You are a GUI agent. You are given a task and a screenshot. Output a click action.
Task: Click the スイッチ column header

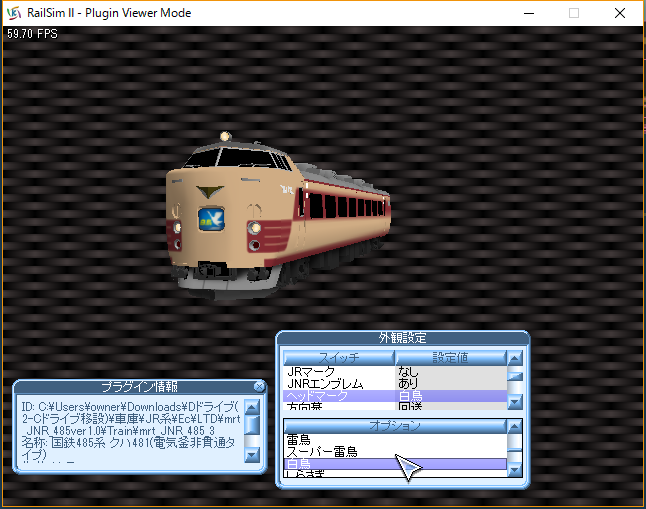(x=339, y=358)
